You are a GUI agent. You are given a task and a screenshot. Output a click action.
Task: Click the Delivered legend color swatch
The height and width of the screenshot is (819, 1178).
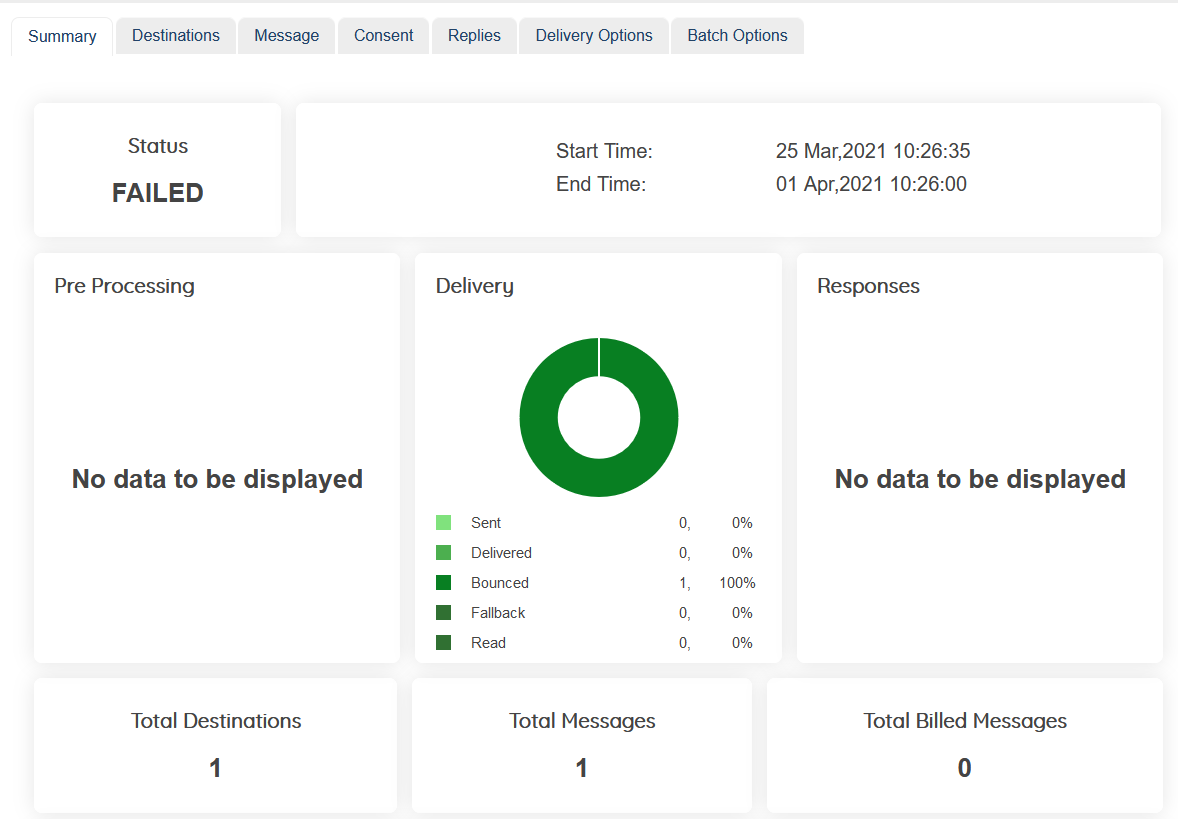coord(443,553)
